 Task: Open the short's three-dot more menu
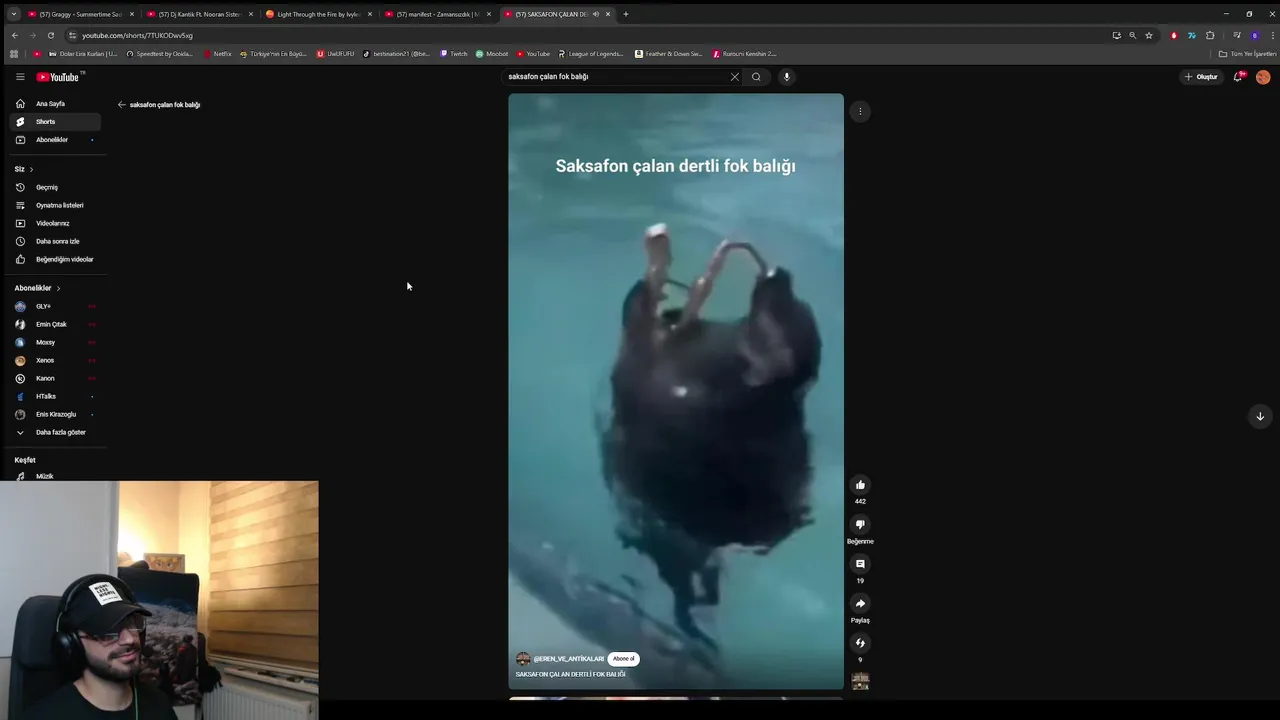[860, 111]
